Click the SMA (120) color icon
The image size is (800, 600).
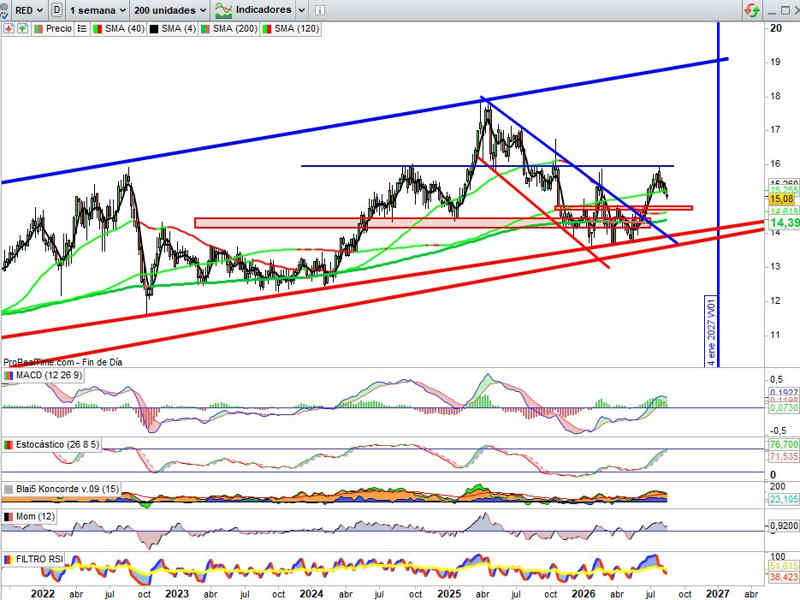[266, 29]
